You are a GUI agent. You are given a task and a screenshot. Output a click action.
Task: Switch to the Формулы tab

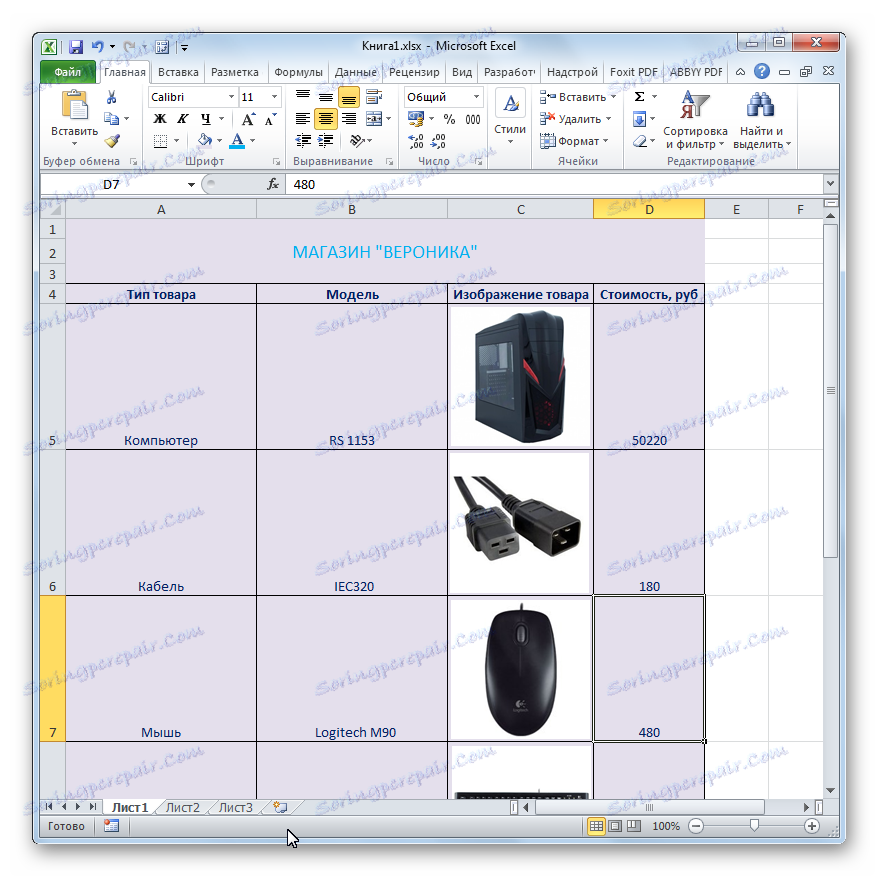pyautogui.click(x=298, y=72)
